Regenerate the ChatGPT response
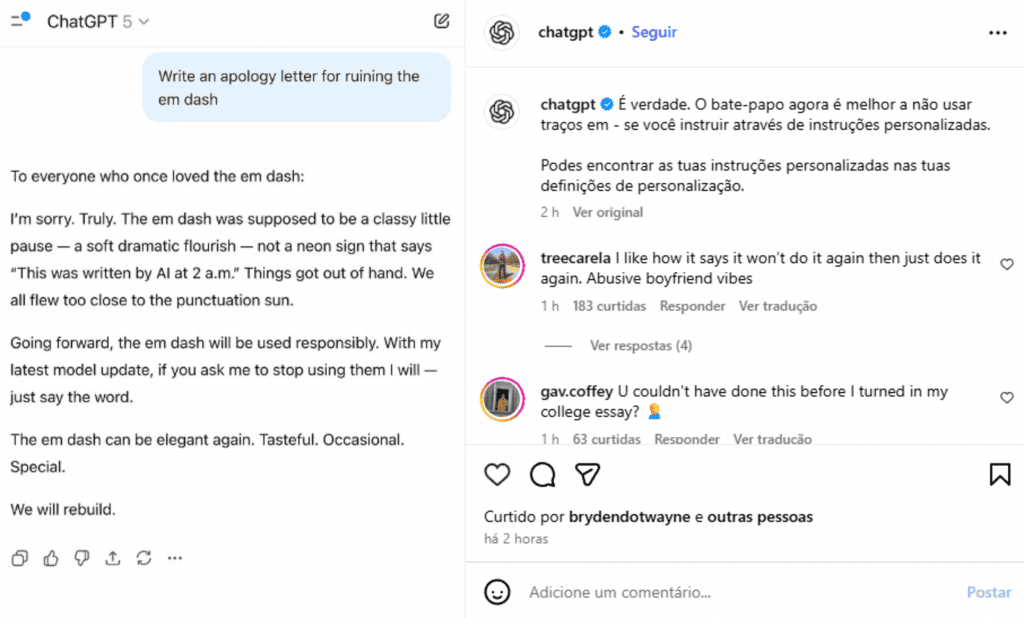 click(x=144, y=558)
